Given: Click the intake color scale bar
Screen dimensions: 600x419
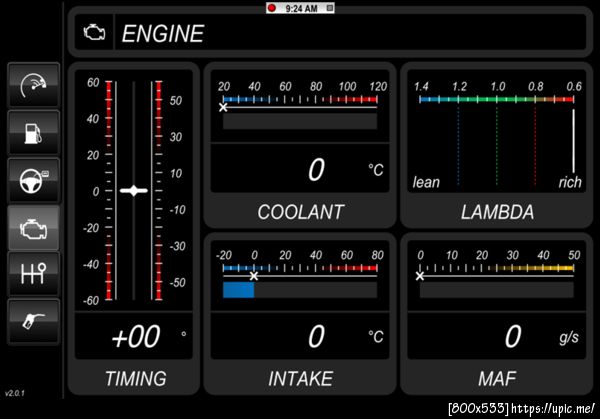Looking at the screenshot, I should pos(300,268).
